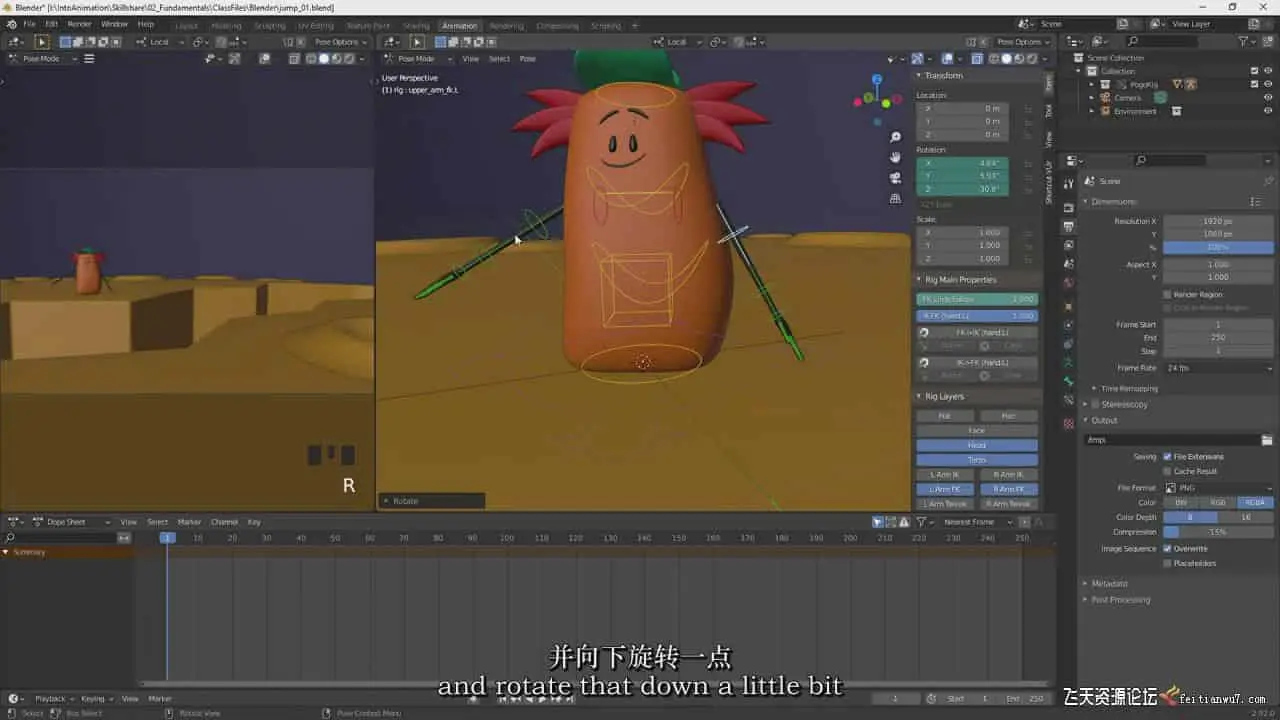Switch to orthographic grid view icon

[x=895, y=199]
